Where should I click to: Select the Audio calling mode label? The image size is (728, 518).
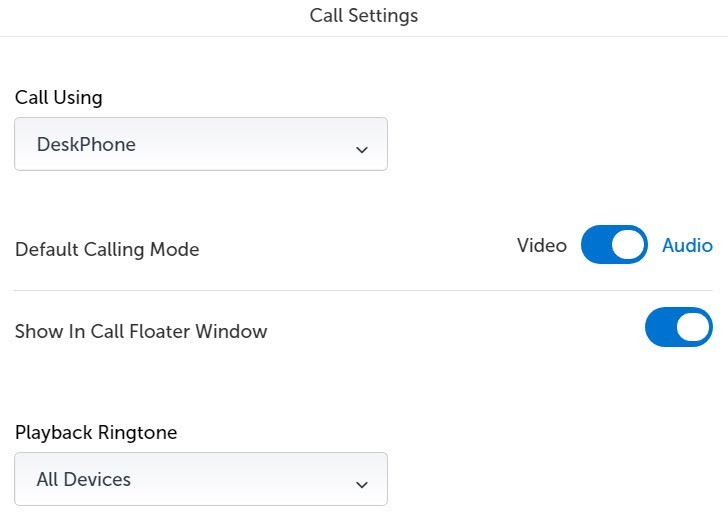pos(687,245)
